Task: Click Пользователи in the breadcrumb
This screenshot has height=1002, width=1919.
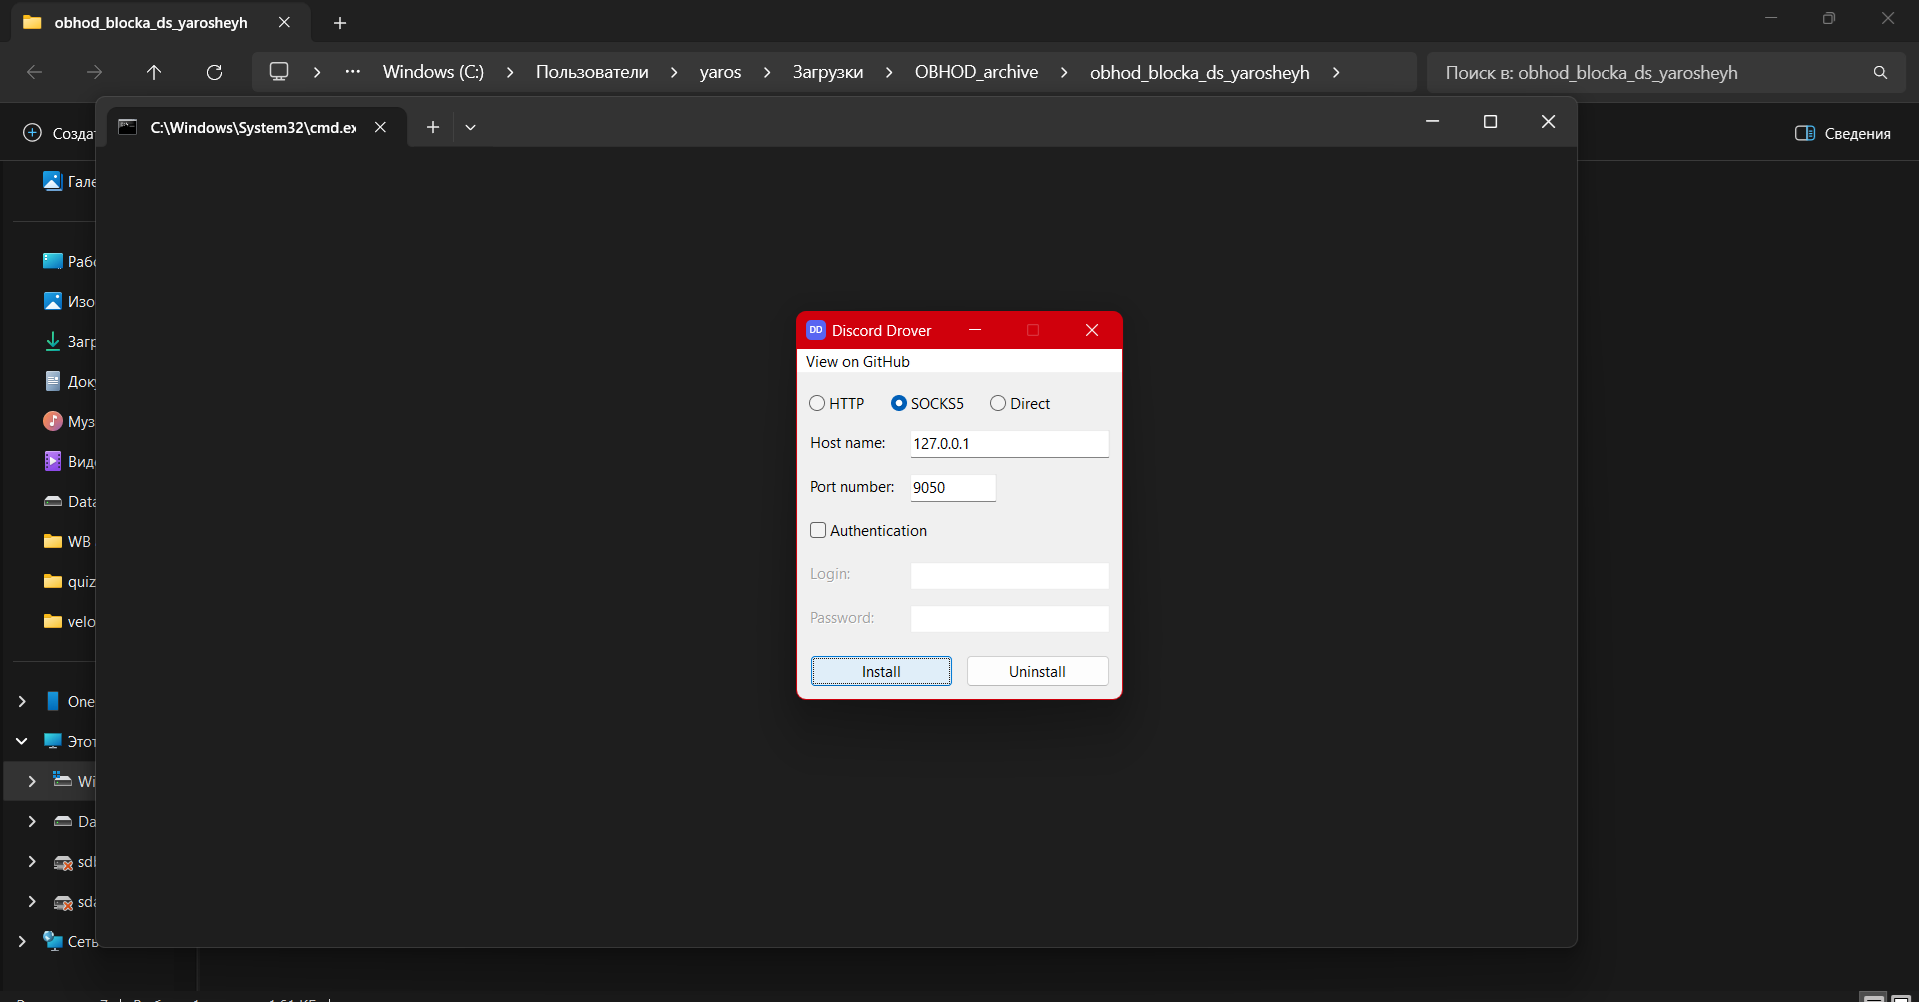Action: [592, 72]
